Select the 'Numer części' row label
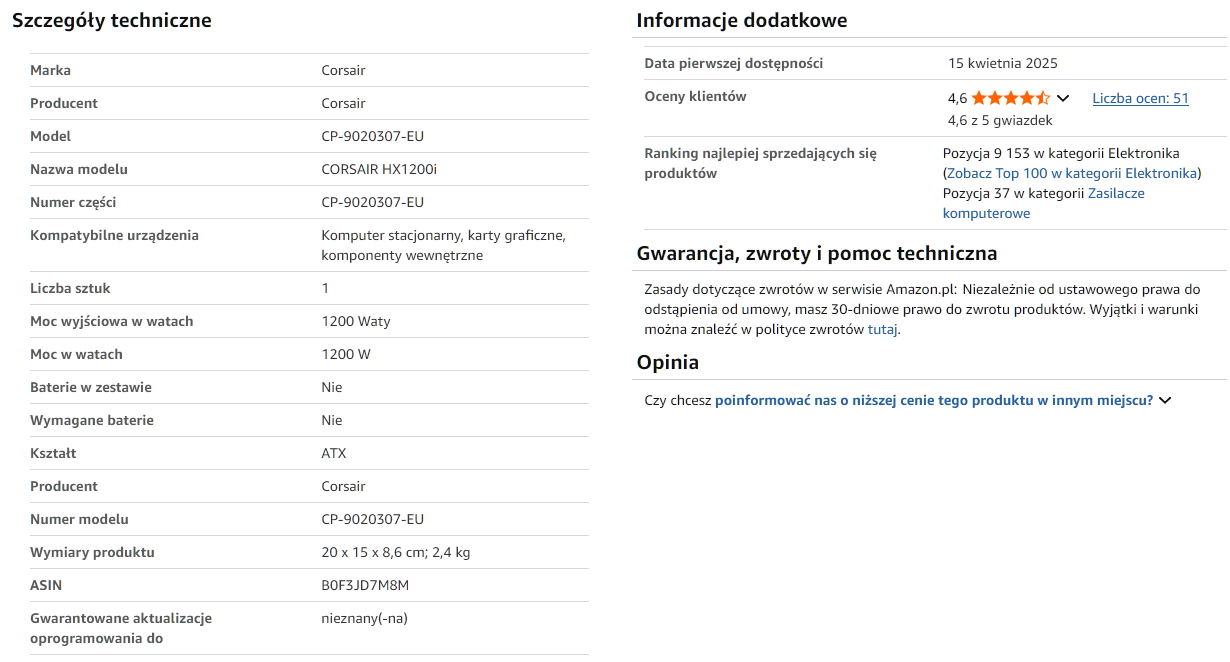Image resolution: width=1230 pixels, height=662 pixels. click(73, 202)
